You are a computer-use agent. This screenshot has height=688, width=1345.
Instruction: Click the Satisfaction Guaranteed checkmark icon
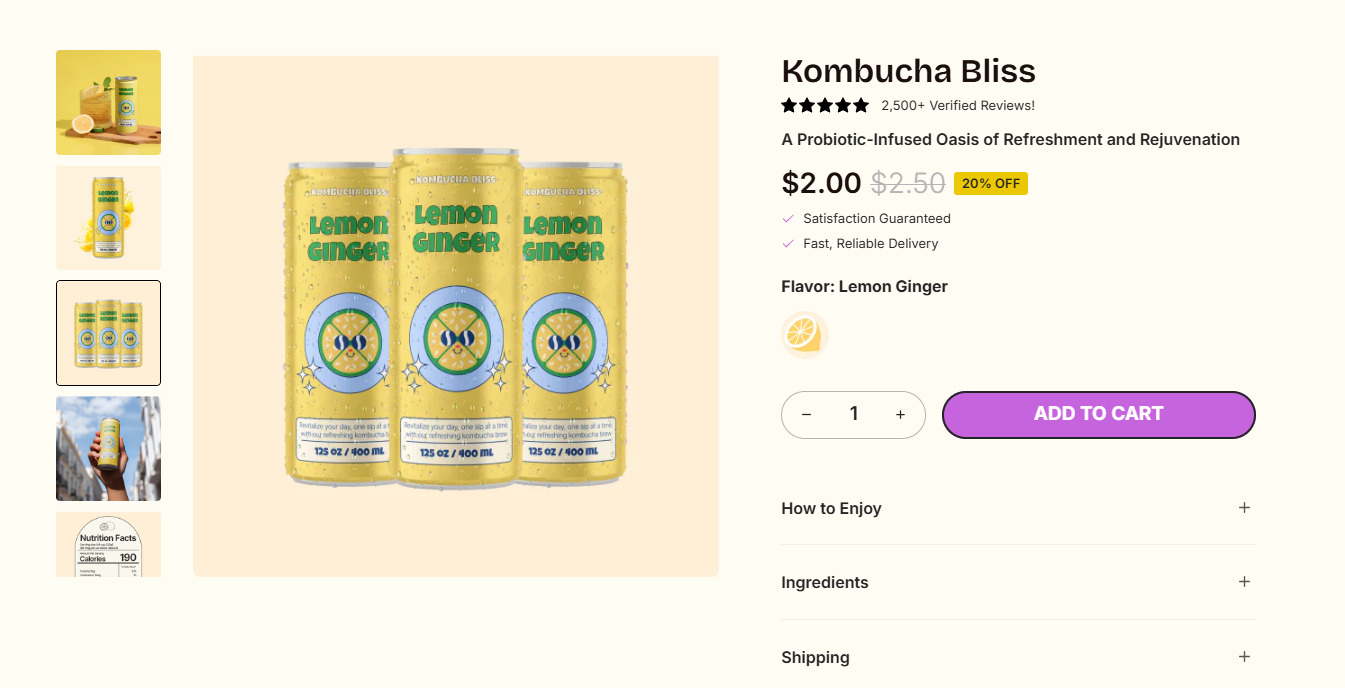[x=788, y=219]
